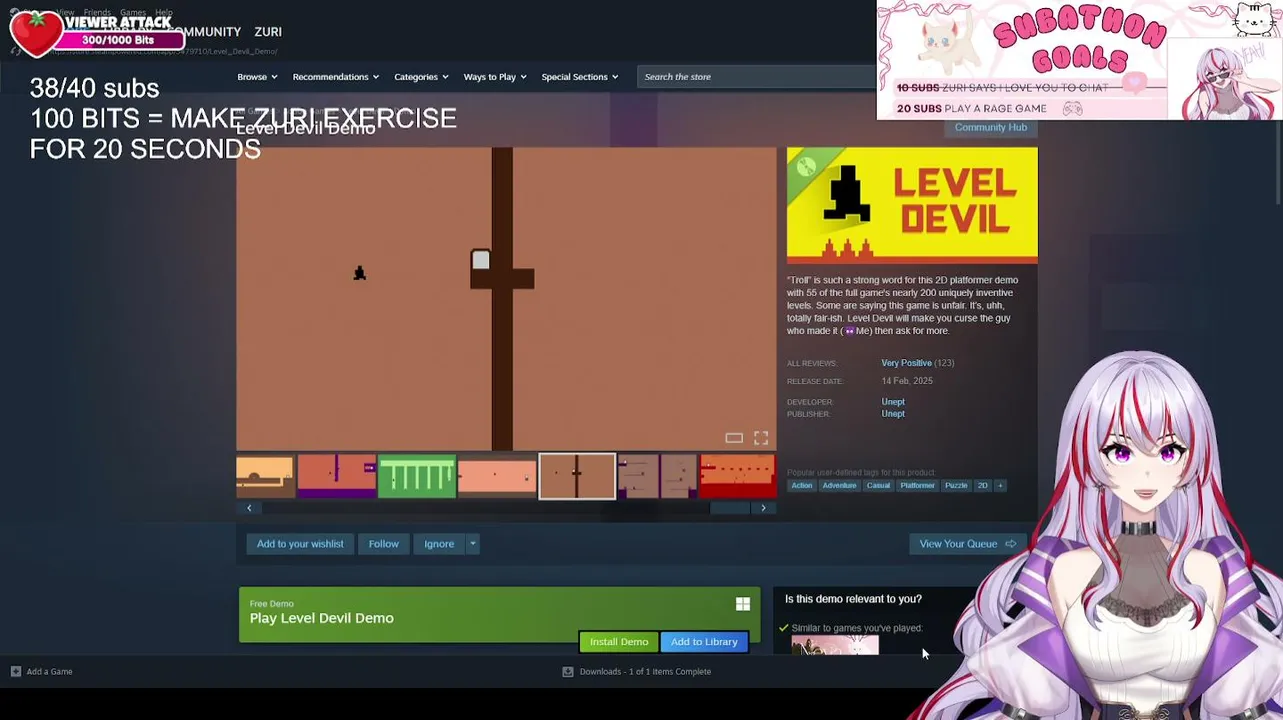Toggle theater mode on the screenshot viewer
The width and height of the screenshot is (1283, 720).
734,438
